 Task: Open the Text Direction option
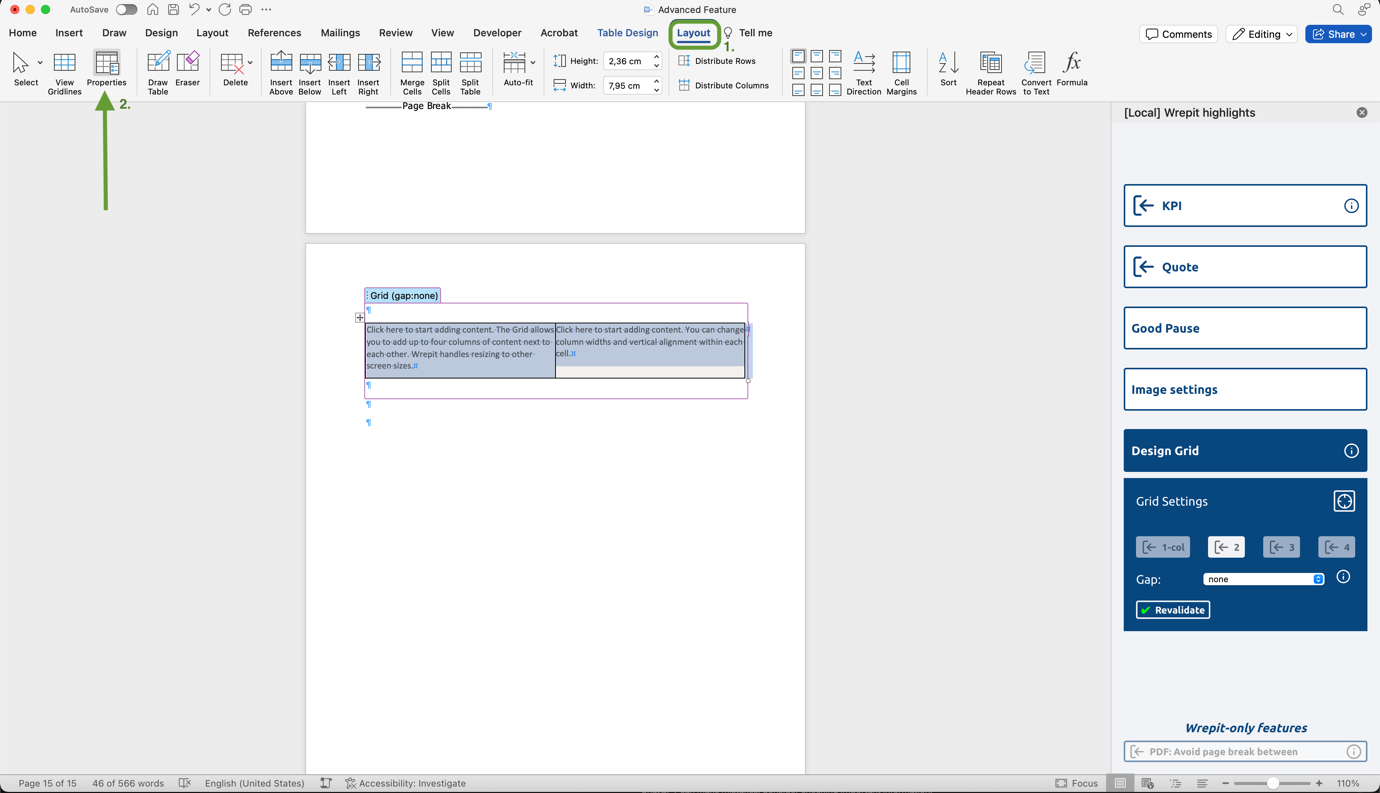click(x=864, y=73)
